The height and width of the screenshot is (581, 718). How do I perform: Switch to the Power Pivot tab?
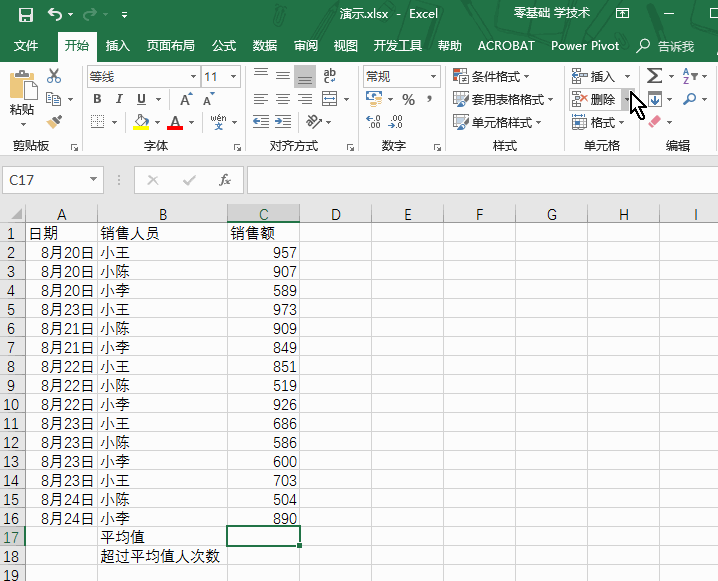585,46
